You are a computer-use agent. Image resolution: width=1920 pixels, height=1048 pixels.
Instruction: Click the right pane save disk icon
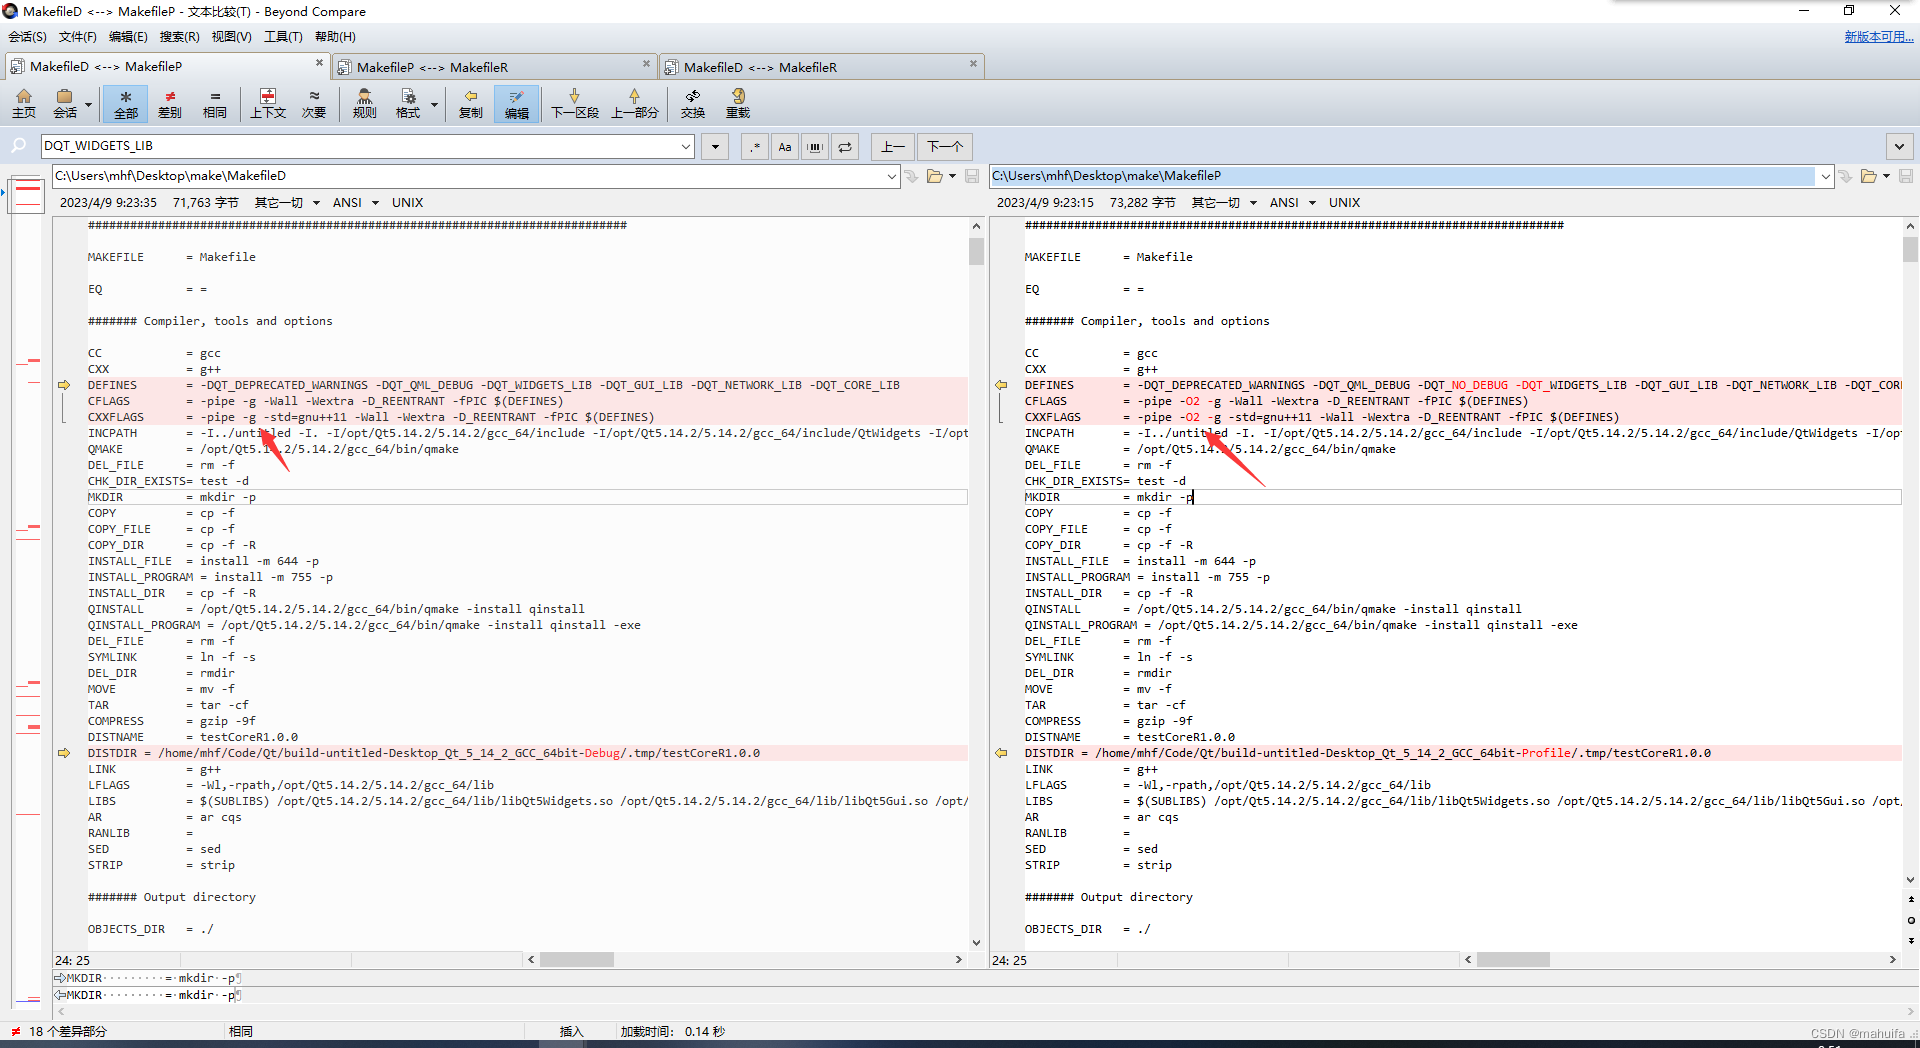[x=1906, y=176]
